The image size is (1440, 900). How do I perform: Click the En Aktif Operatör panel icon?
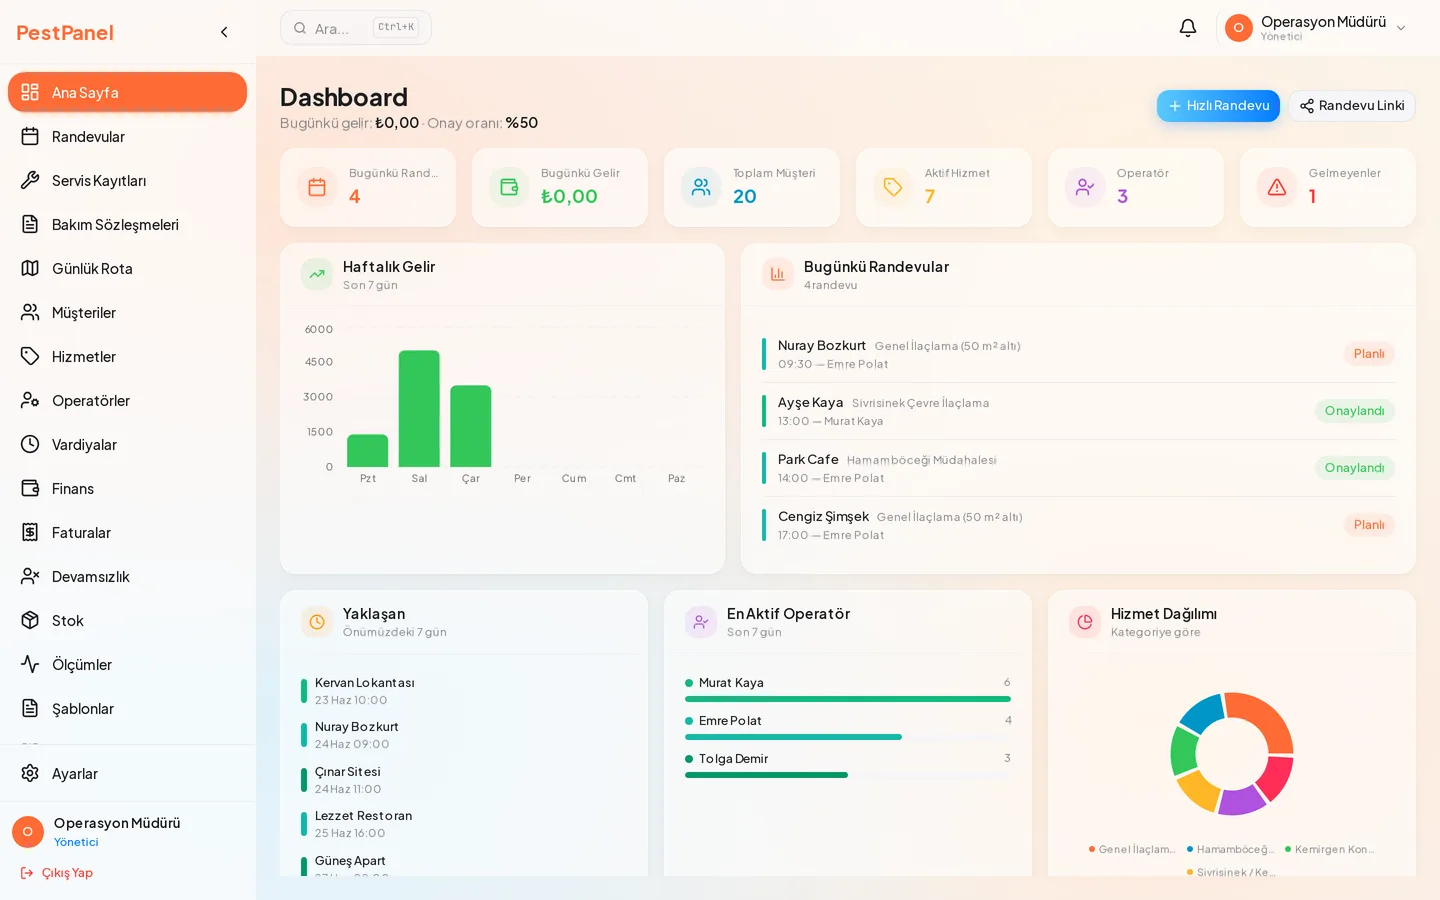coord(701,622)
